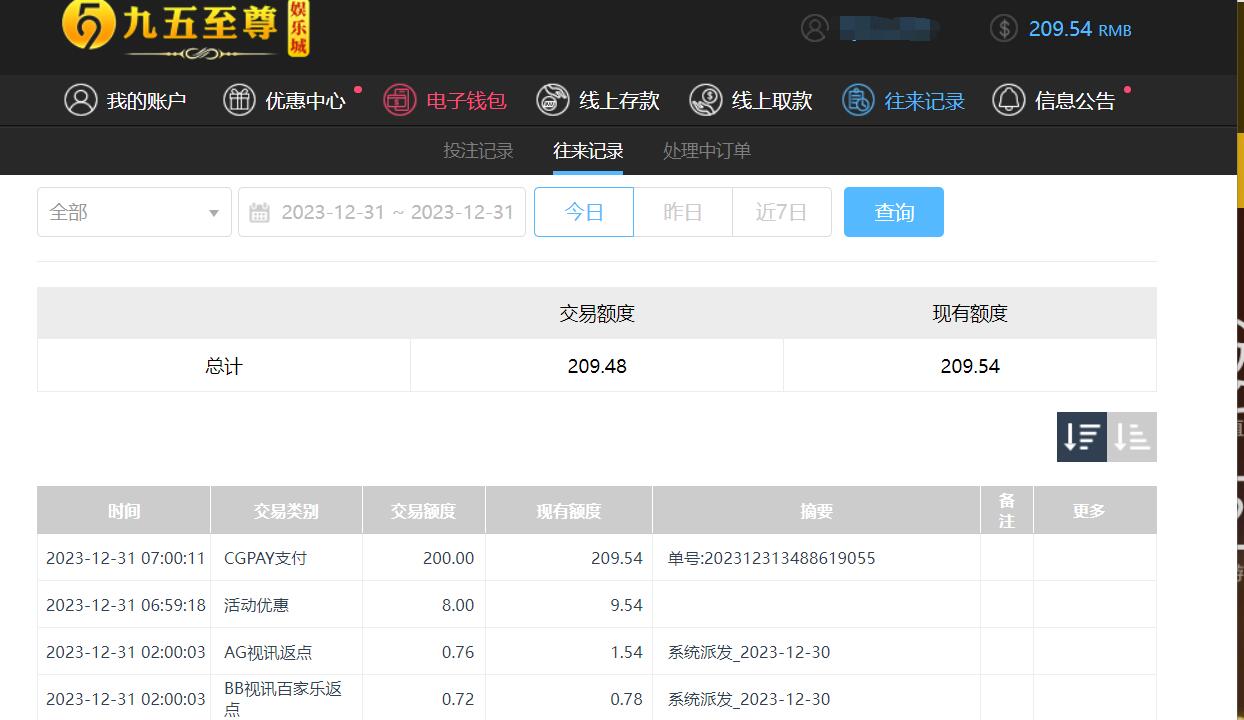Go to 电子钱包
The width and height of the screenshot is (1244, 720).
click(x=467, y=101)
